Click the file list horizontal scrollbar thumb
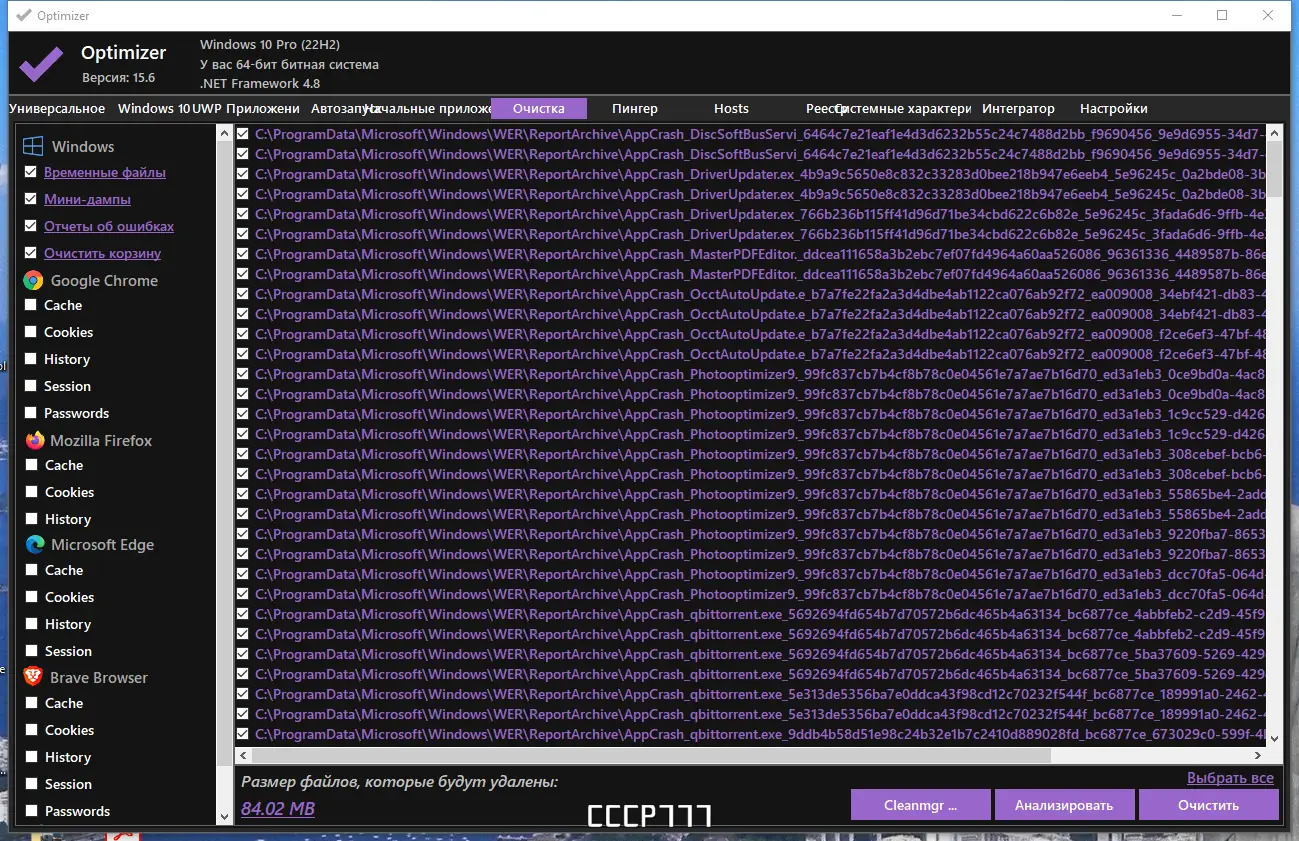Image resolution: width=1299 pixels, height=841 pixels. pyautogui.click(x=651, y=755)
